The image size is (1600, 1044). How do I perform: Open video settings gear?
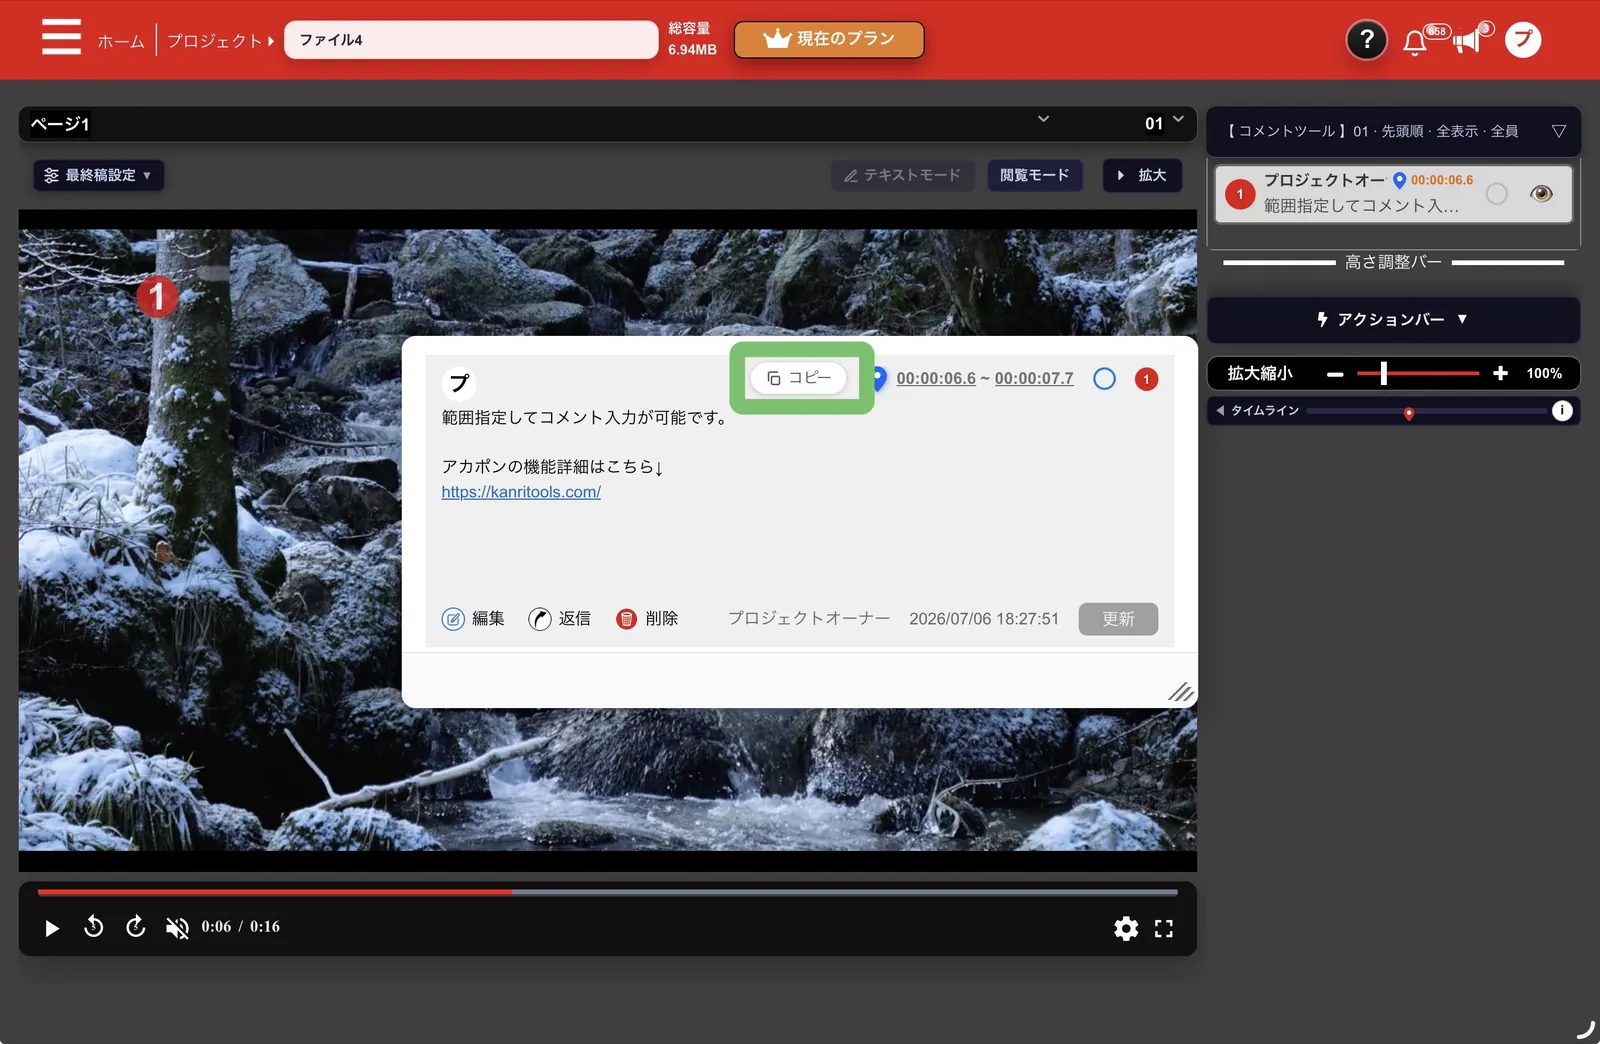pos(1126,928)
